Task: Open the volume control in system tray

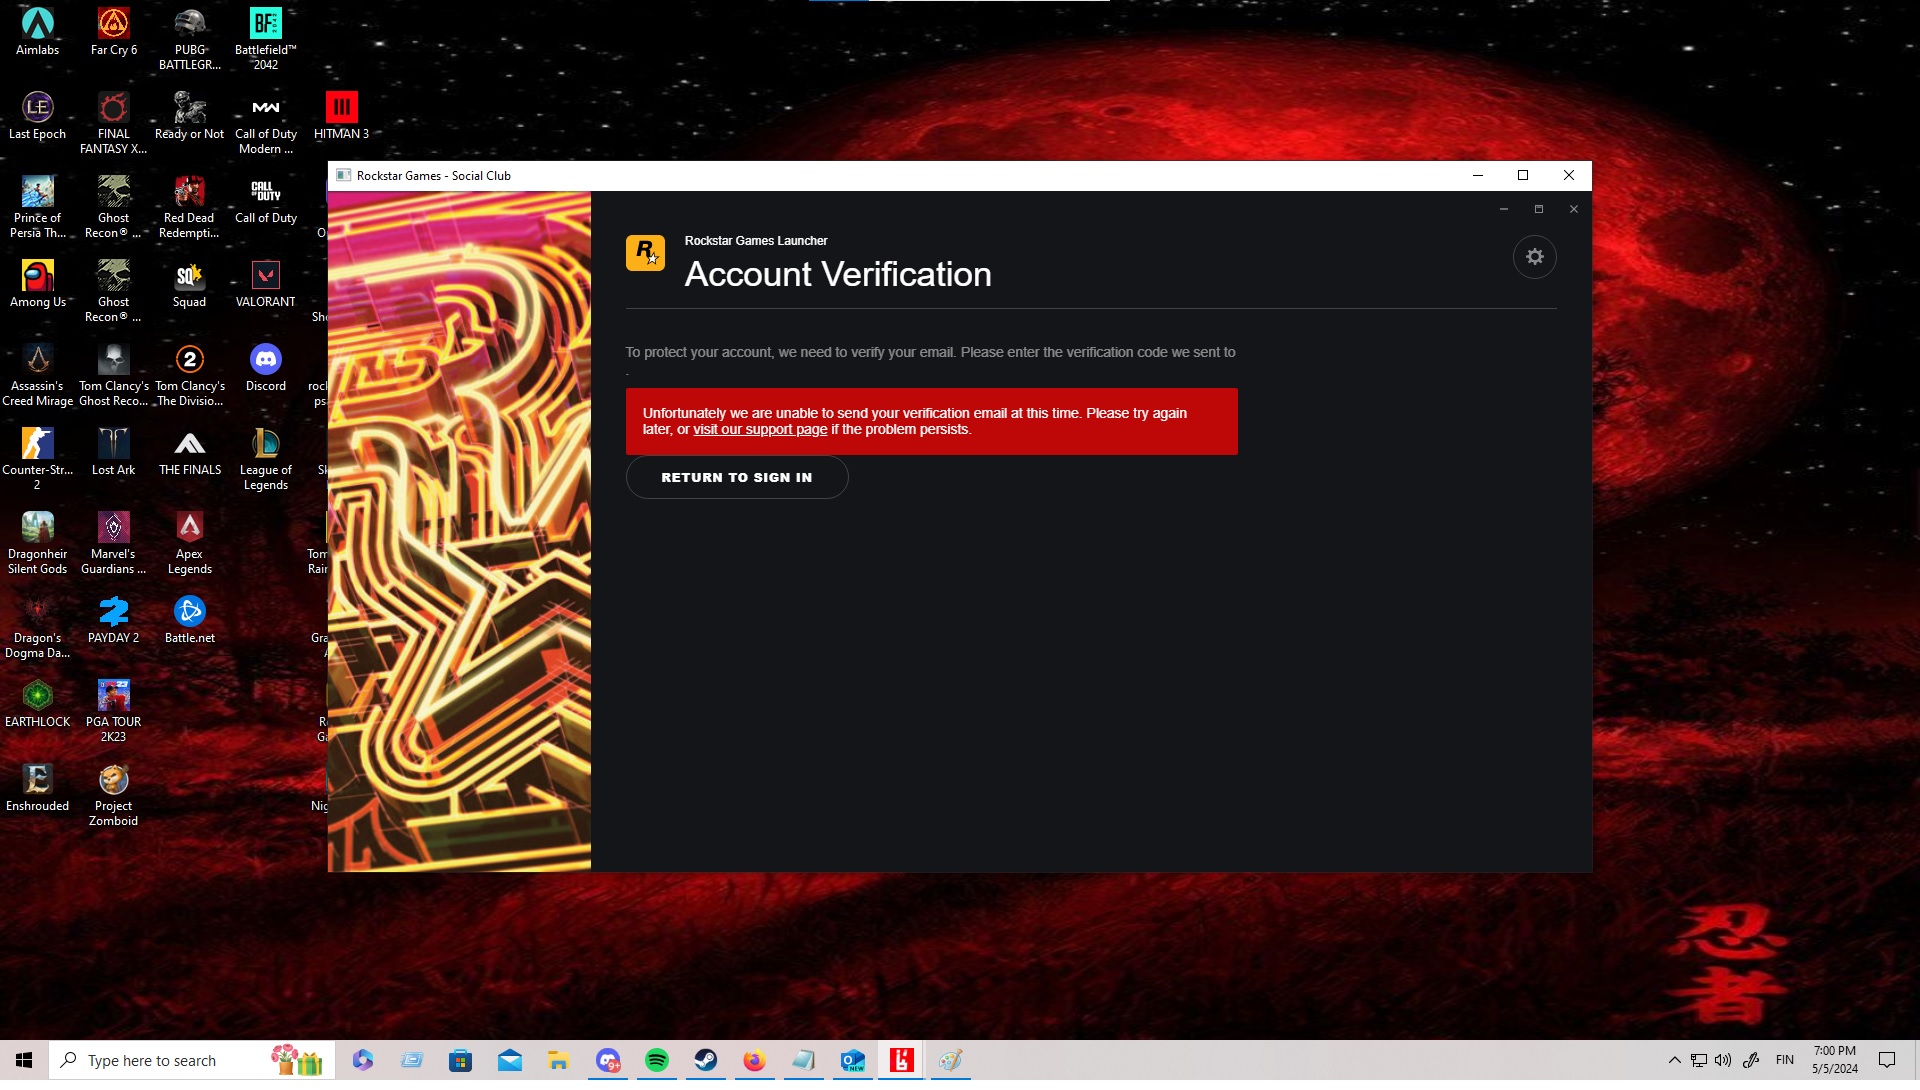Action: [x=1723, y=1060]
